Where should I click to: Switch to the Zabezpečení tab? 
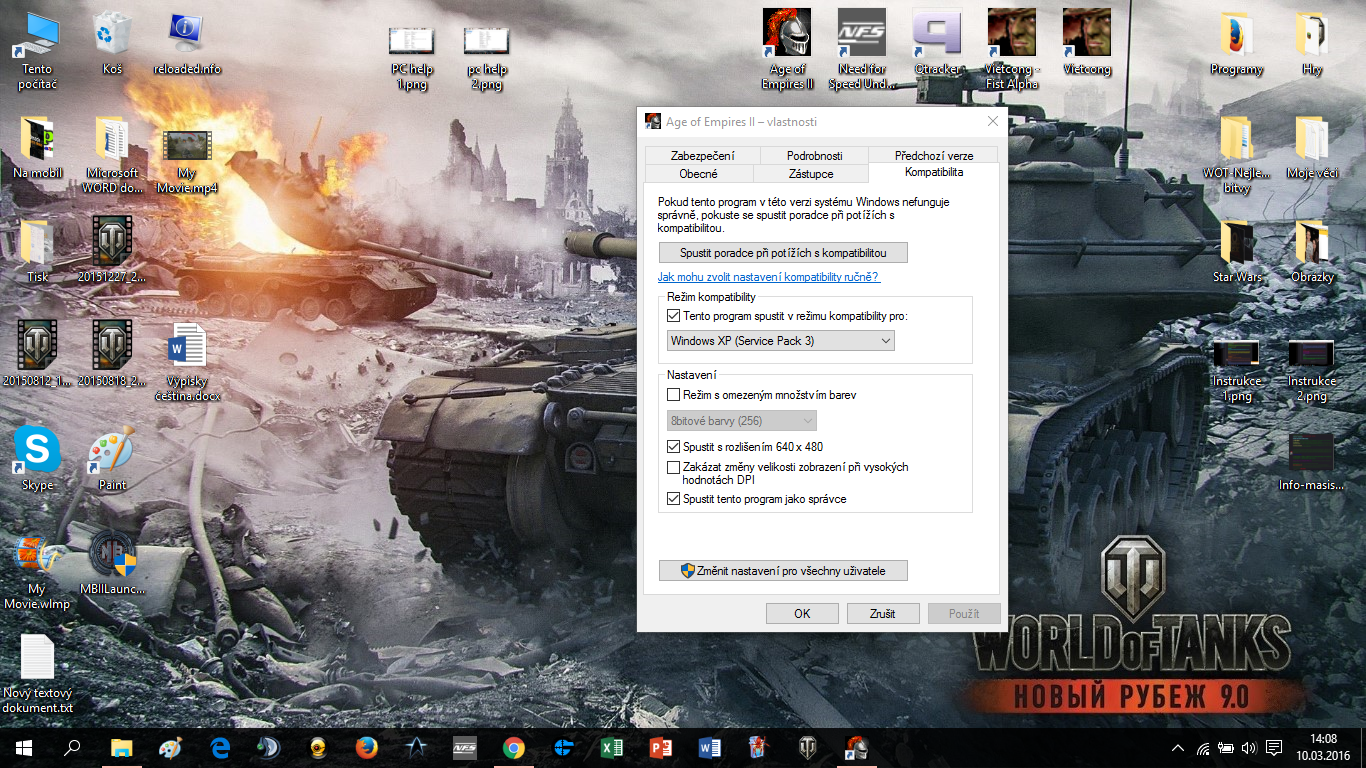click(x=702, y=155)
